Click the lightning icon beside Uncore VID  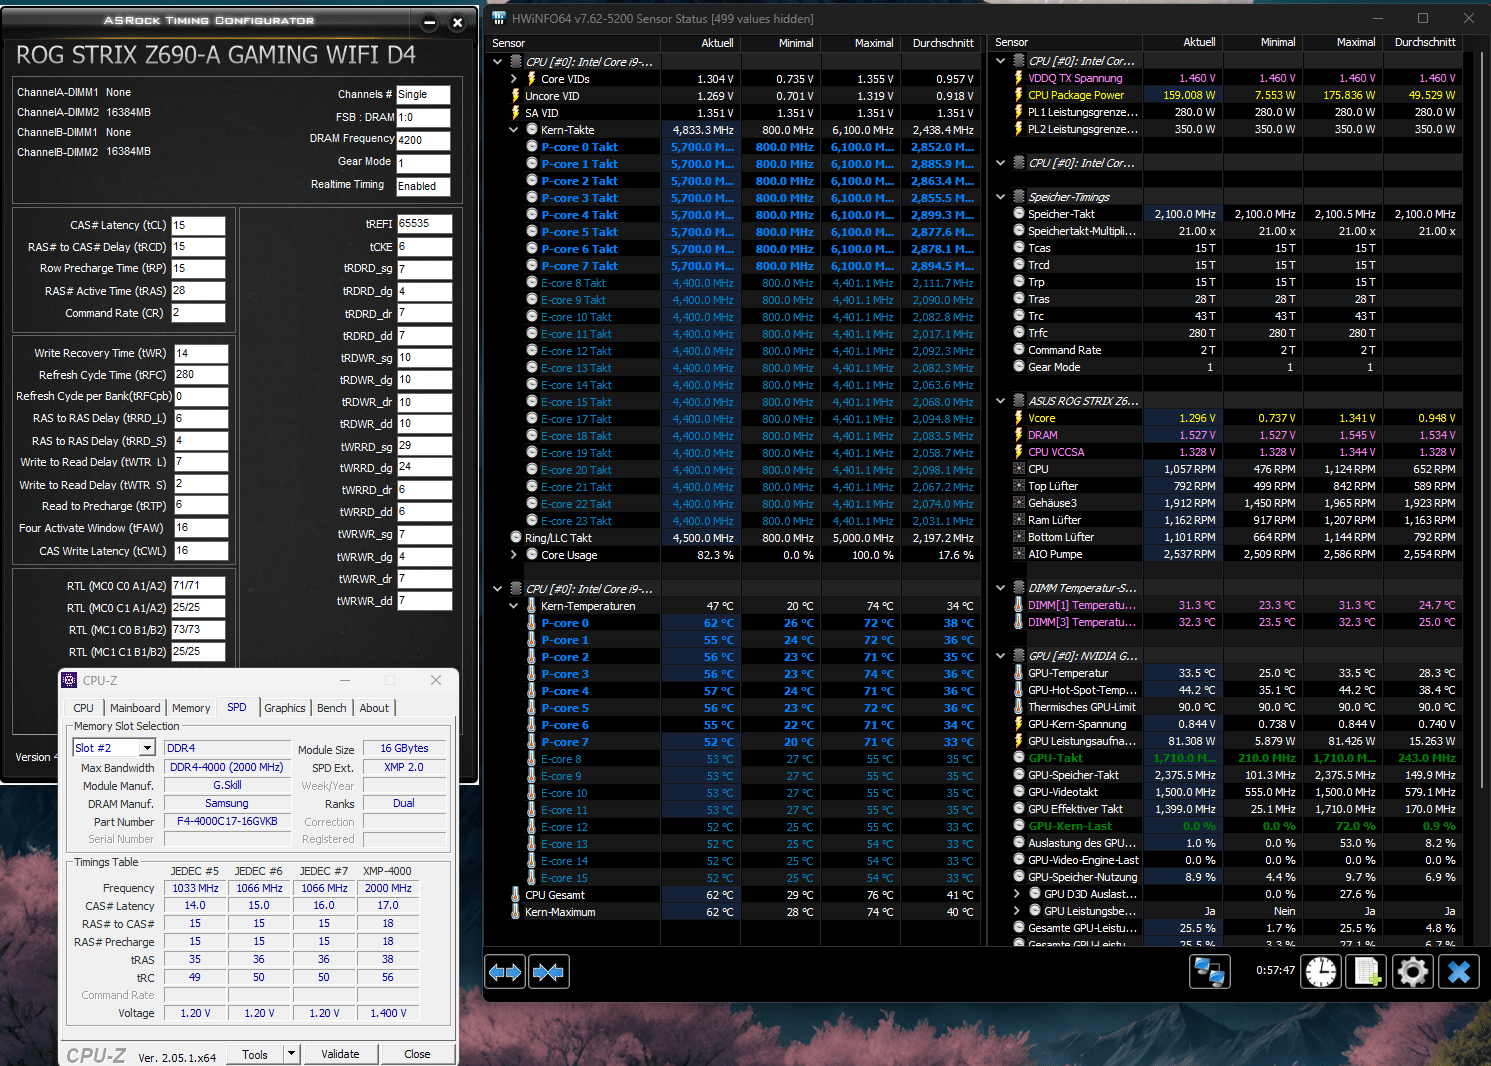[516, 95]
